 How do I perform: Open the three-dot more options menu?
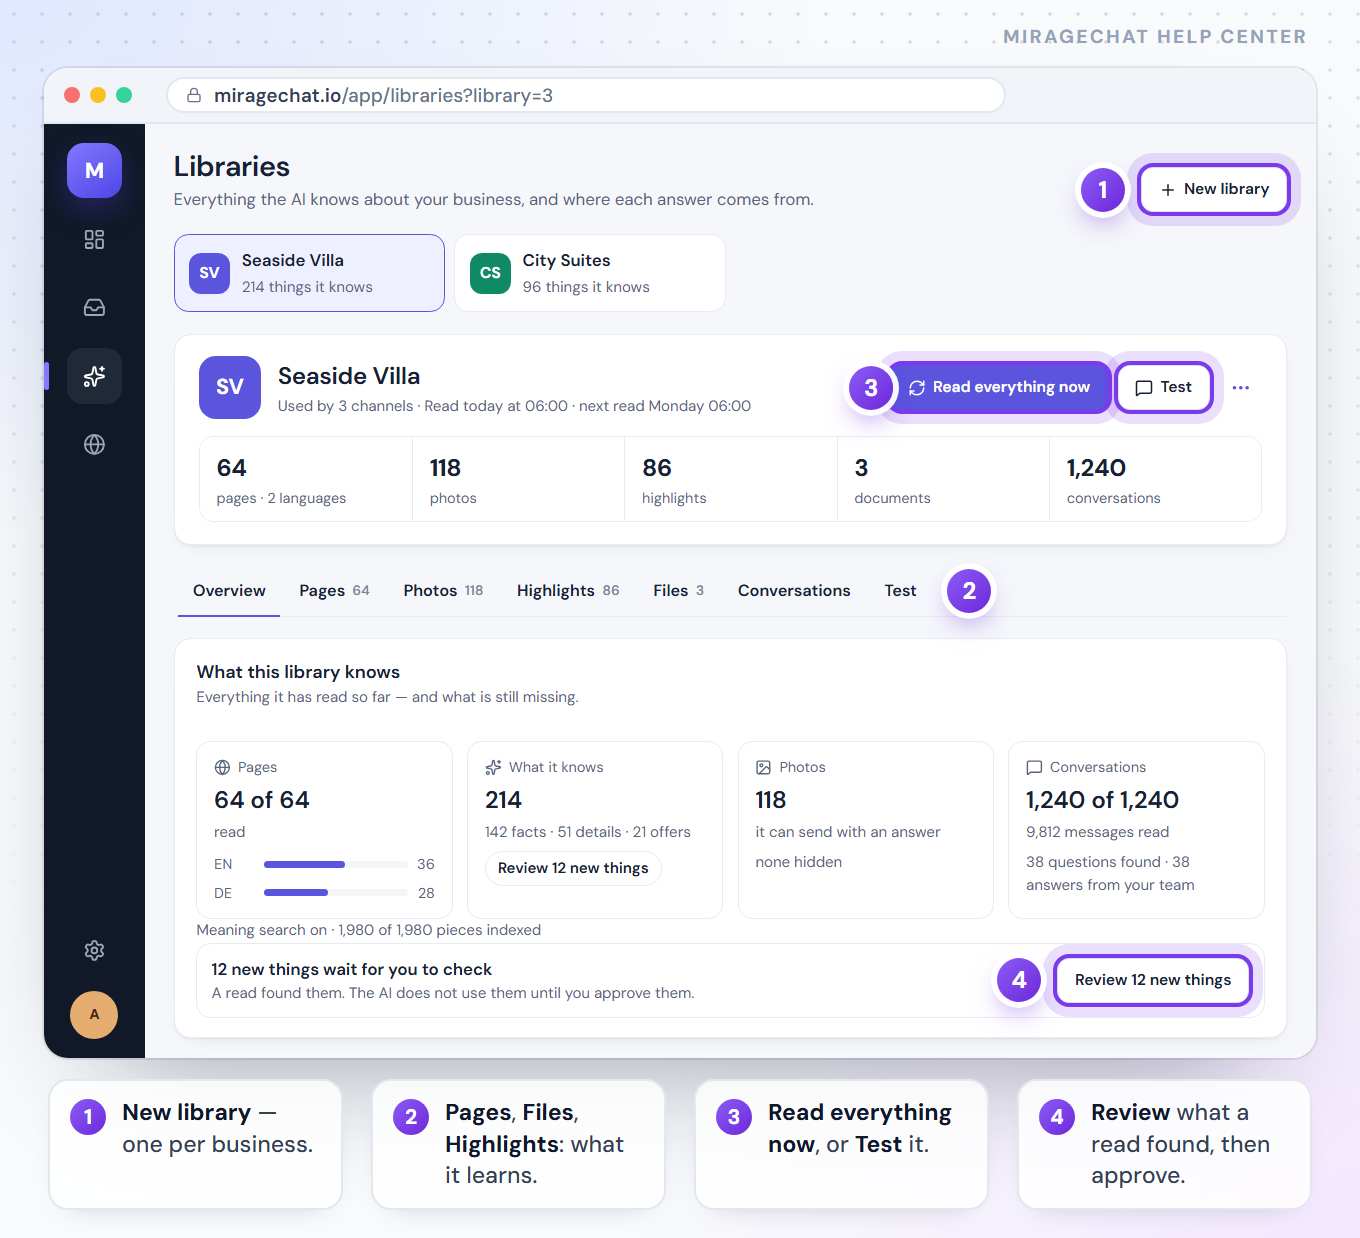pos(1241,388)
